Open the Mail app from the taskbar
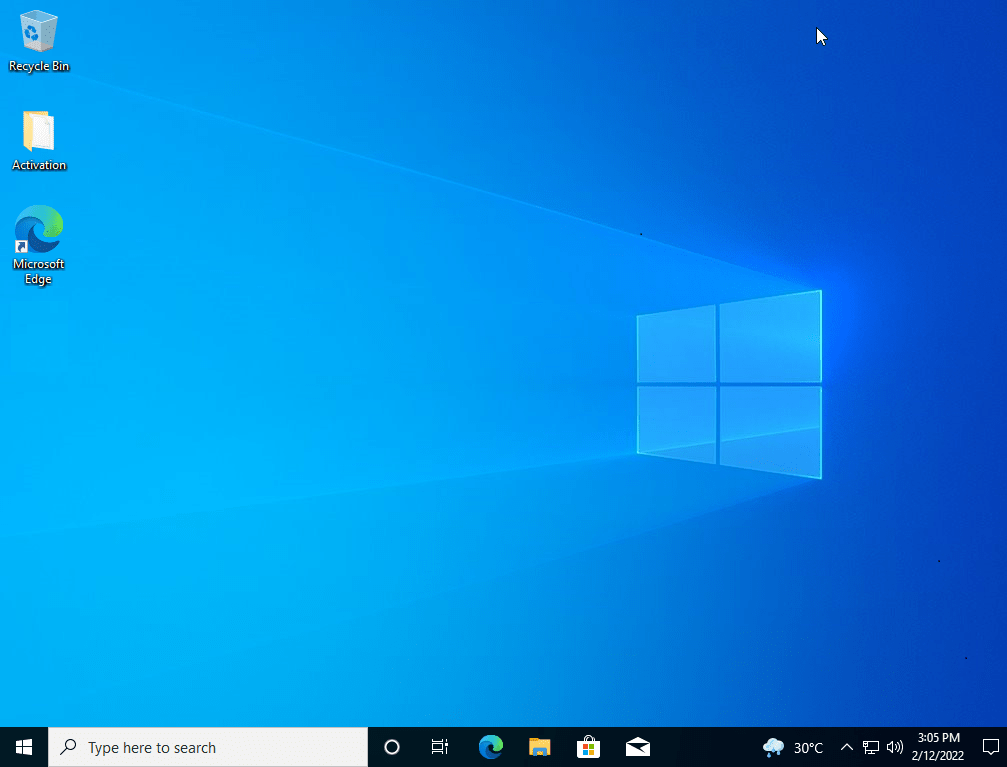Screen dimensions: 1007x767 click(x=638, y=747)
